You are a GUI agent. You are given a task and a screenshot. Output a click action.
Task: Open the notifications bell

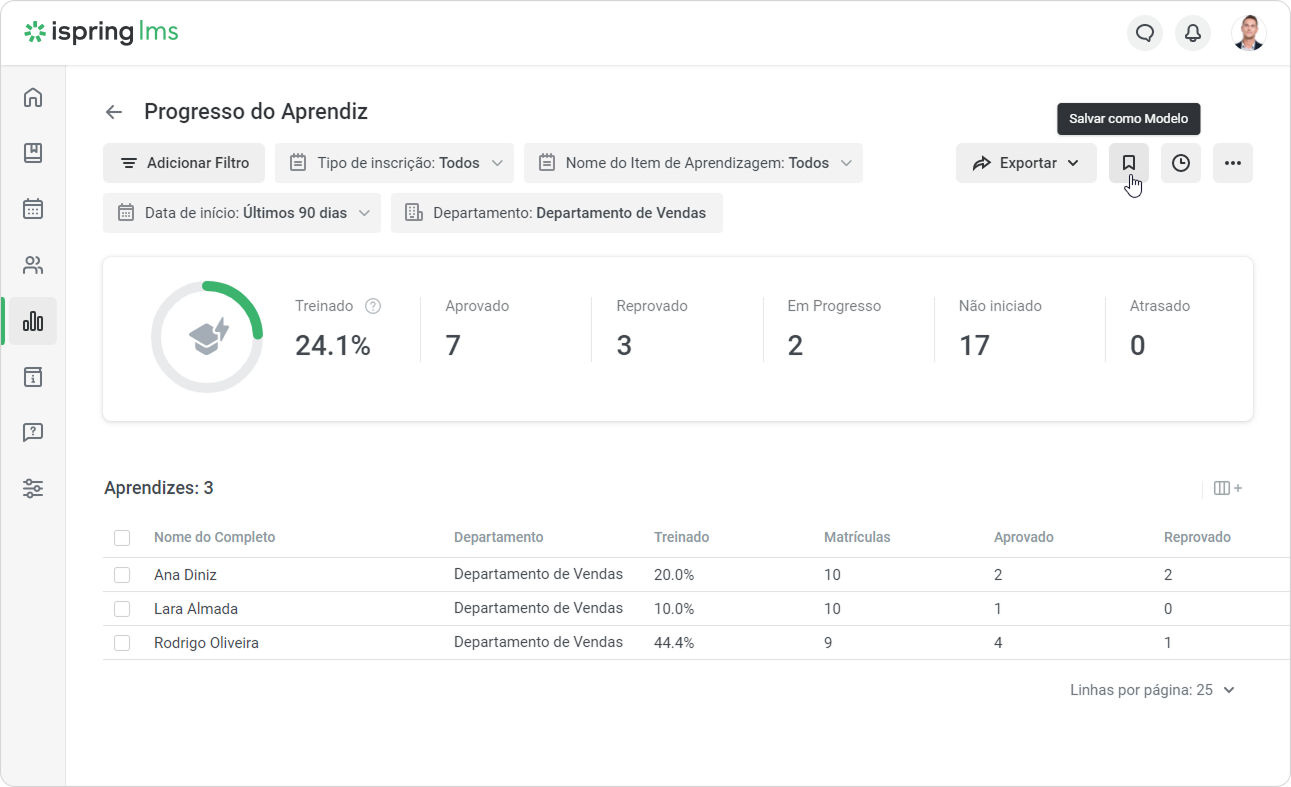pyautogui.click(x=1193, y=33)
